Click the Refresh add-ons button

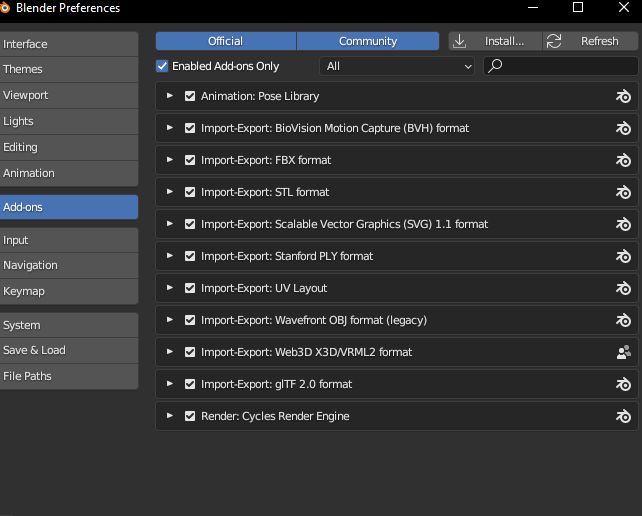[x=590, y=41]
